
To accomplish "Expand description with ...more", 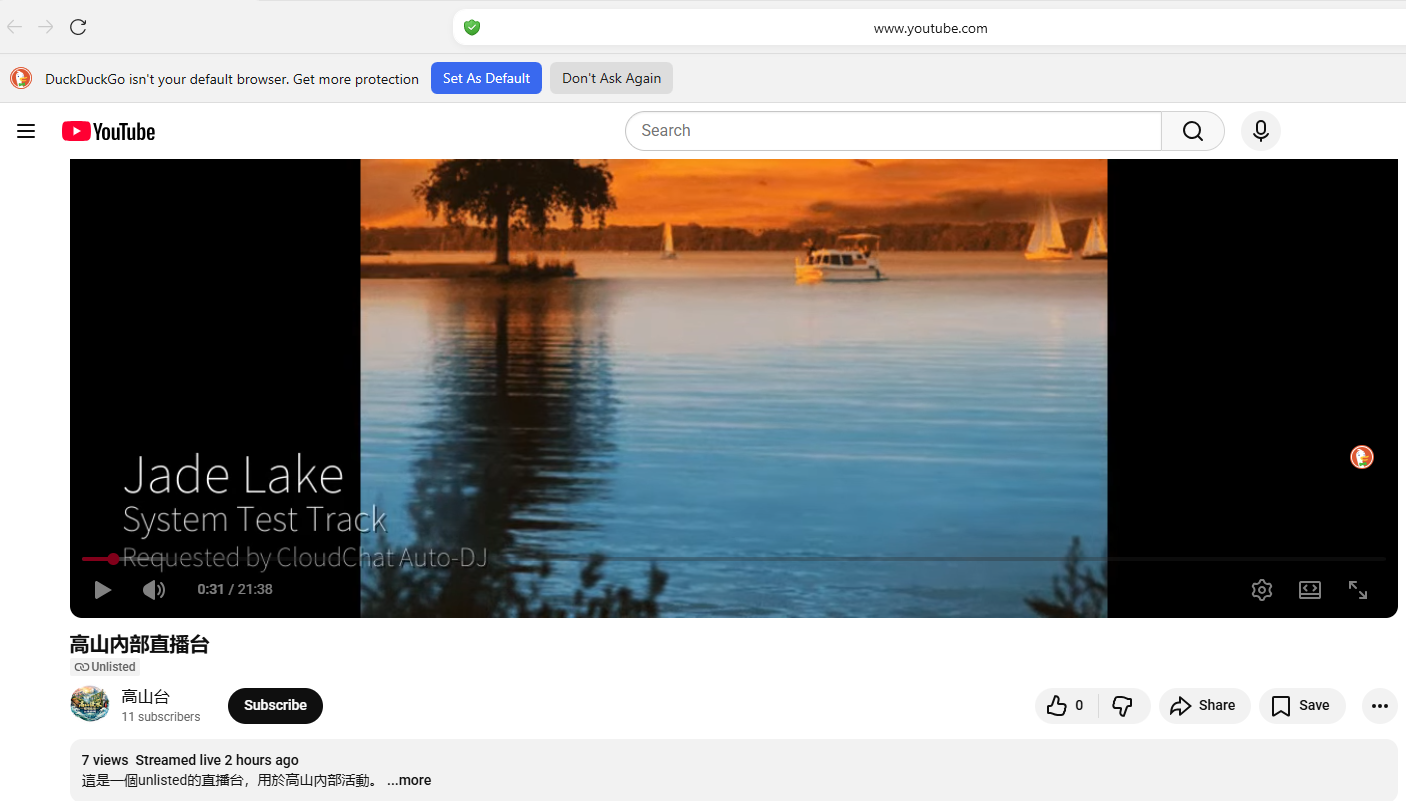I will (x=409, y=780).
